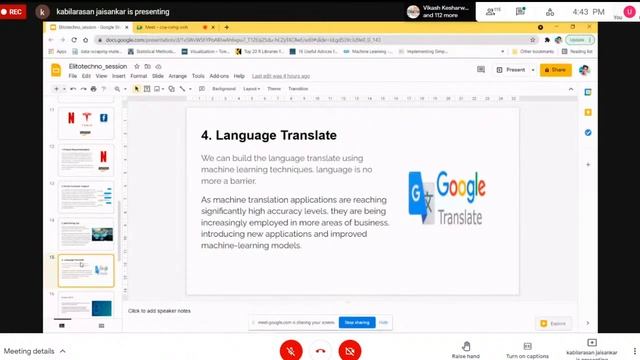Move presentation to folder icon
The width and height of the screenshot is (640, 360).
click(x=147, y=66)
